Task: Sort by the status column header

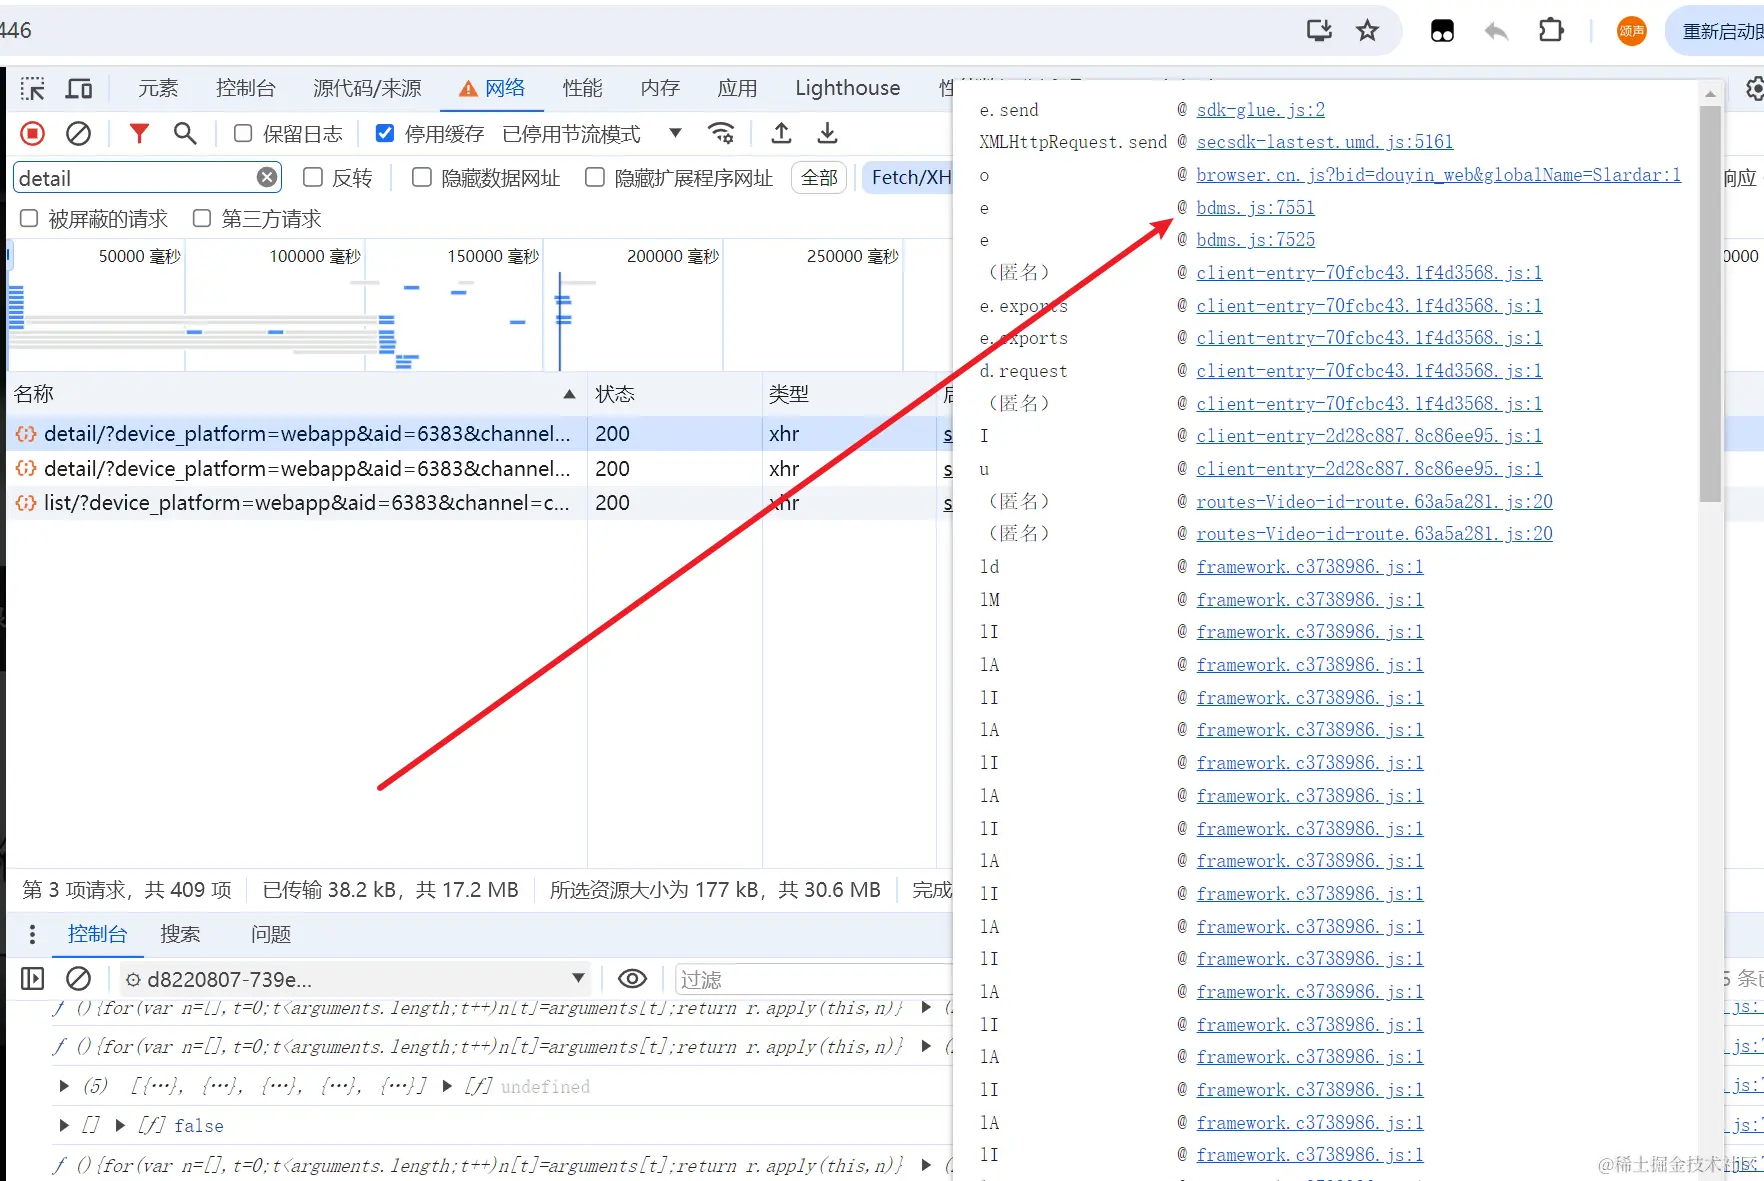Action: pos(674,394)
